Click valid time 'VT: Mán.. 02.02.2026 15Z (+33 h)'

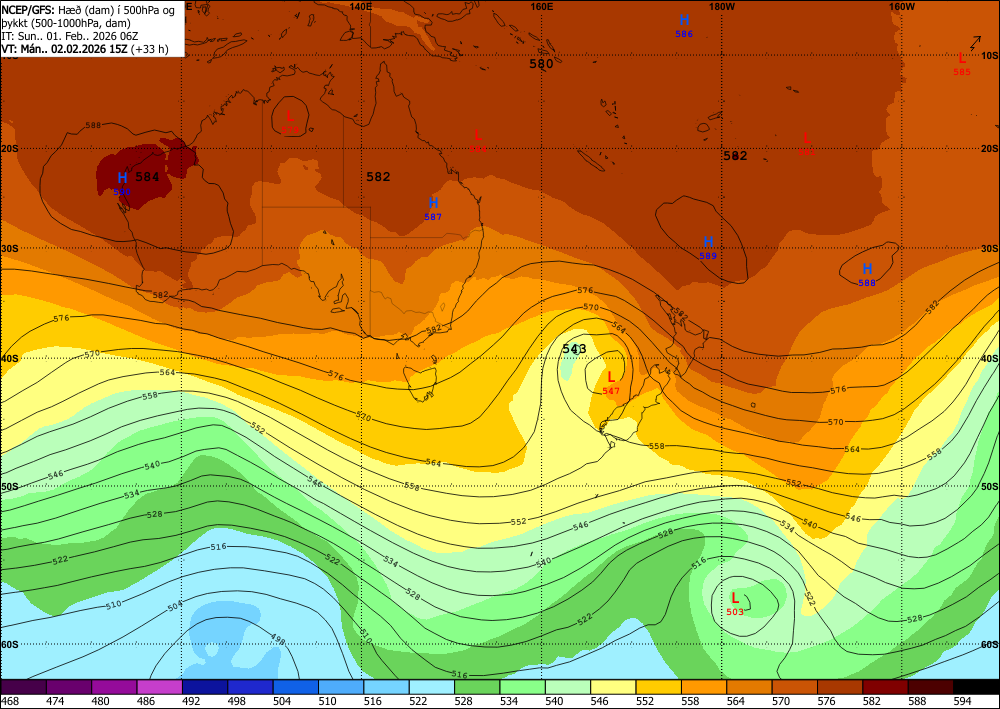click(85, 49)
